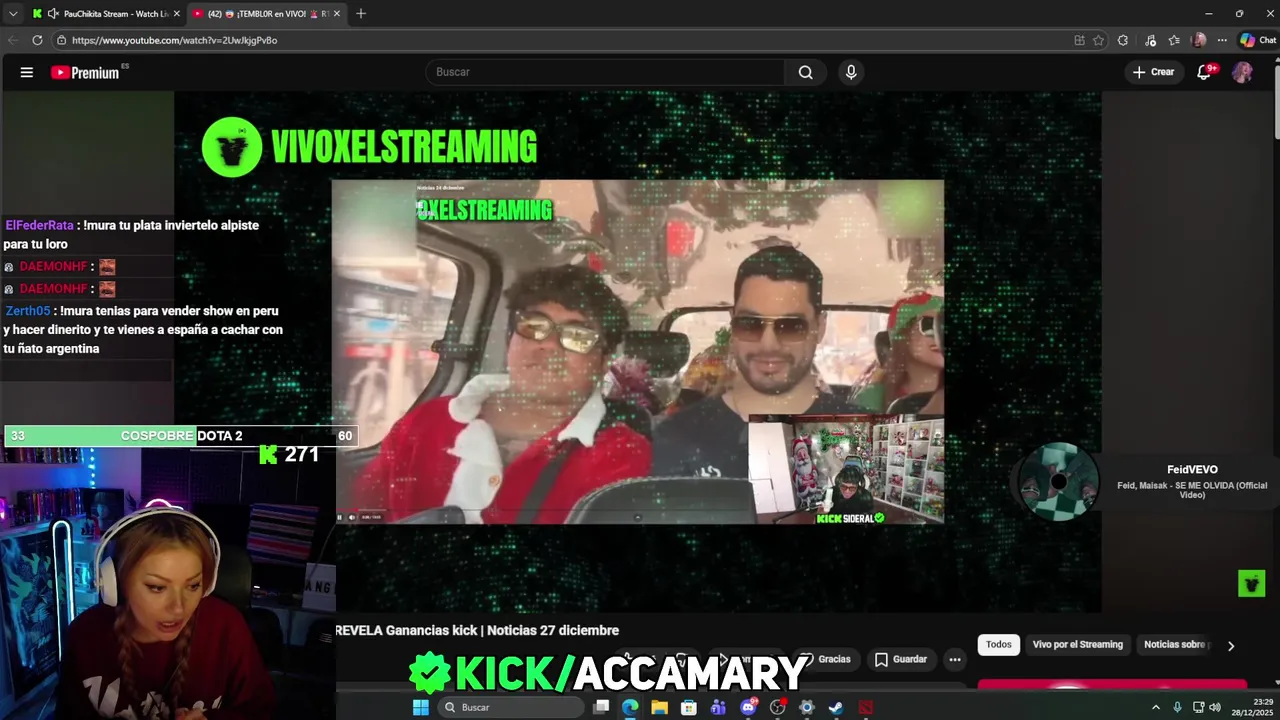Open Microsoft Store from taskbar
Viewport: 1280px width, 720px height.
[689, 707]
